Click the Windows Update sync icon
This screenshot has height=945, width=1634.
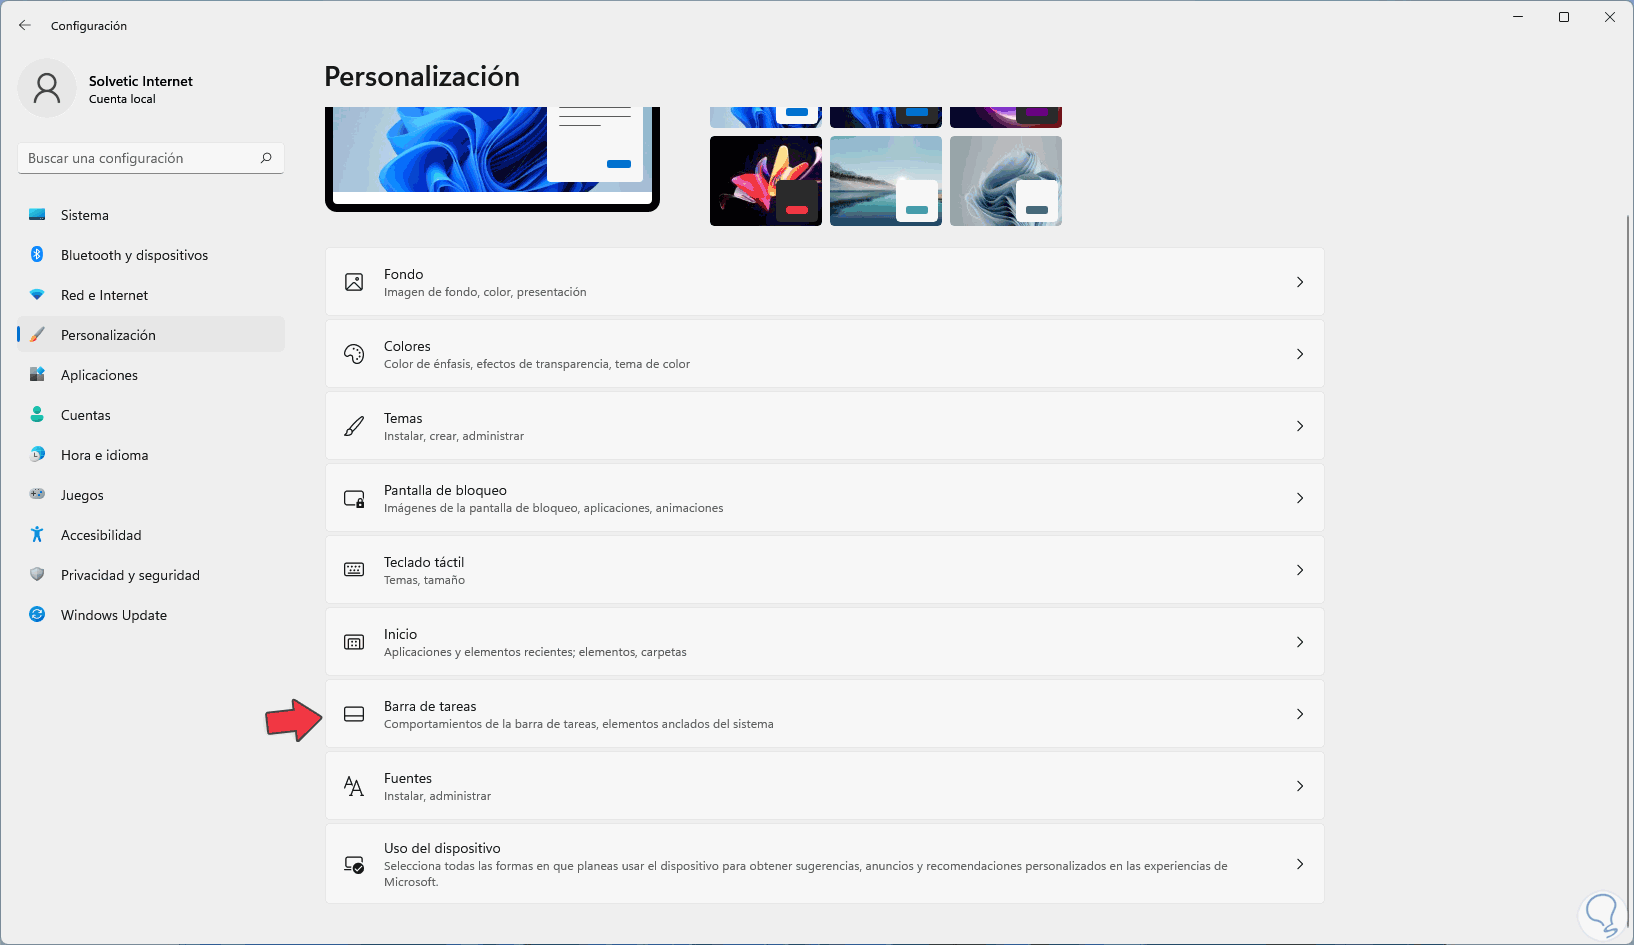(x=37, y=615)
